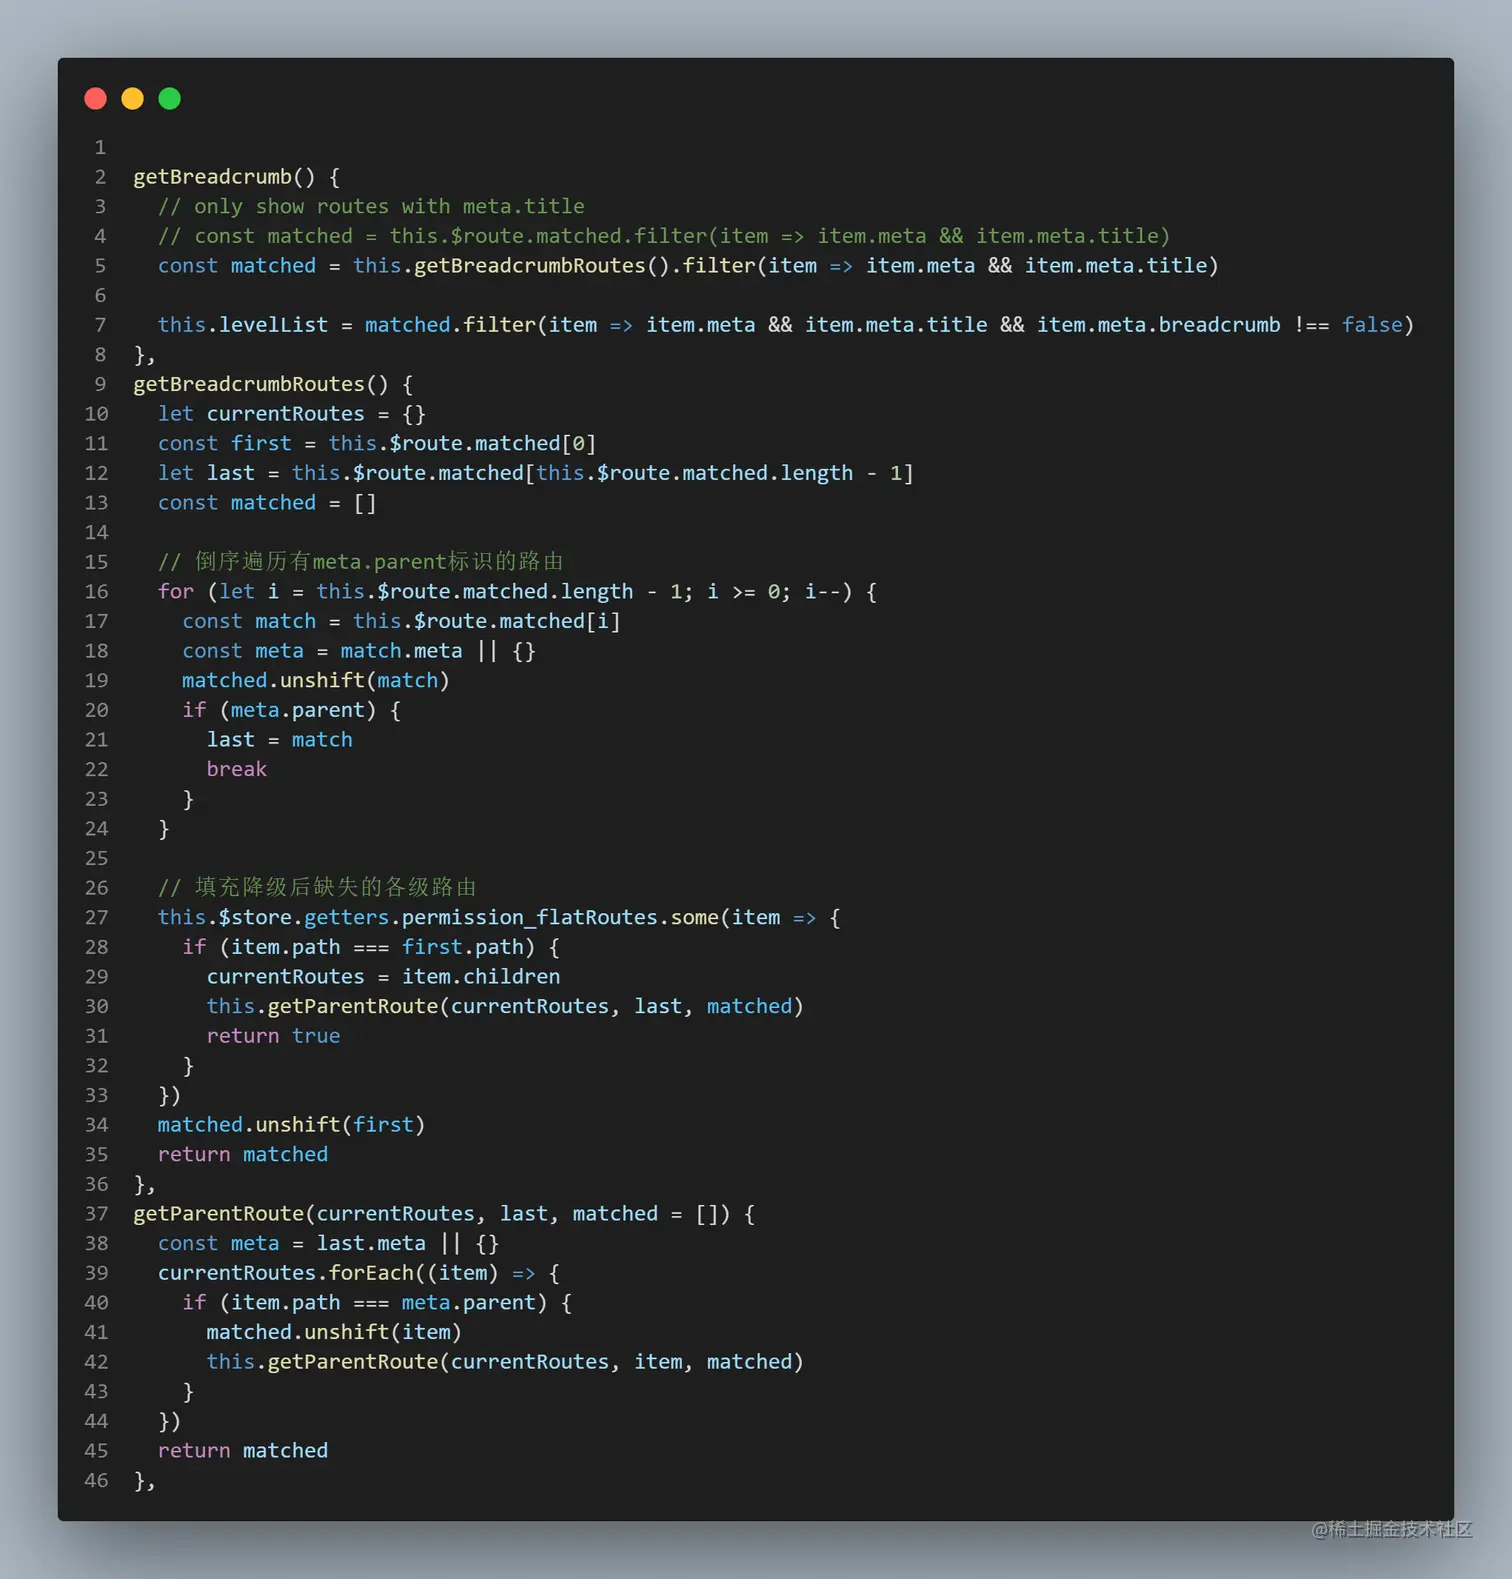The height and width of the screenshot is (1579, 1512).
Task: Click the line "const matched = []"
Action: [x=267, y=503]
